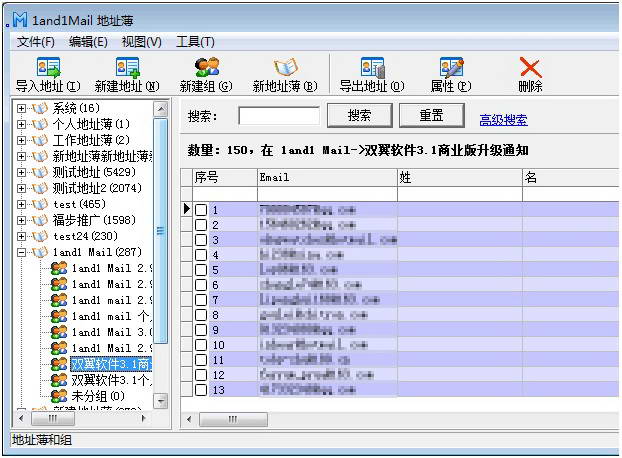Select the 测试地址 (5429) book icon
The height and width of the screenshot is (458, 622).
pyautogui.click(x=40, y=172)
